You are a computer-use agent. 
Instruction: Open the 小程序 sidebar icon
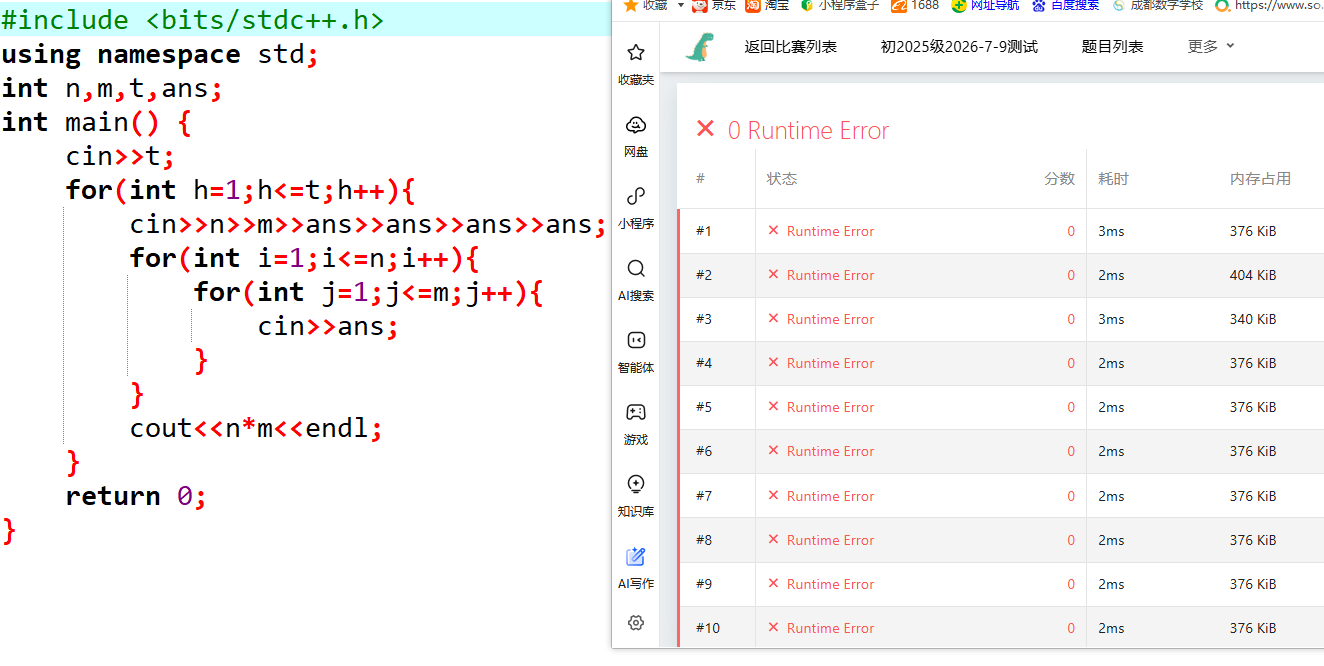(636, 196)
